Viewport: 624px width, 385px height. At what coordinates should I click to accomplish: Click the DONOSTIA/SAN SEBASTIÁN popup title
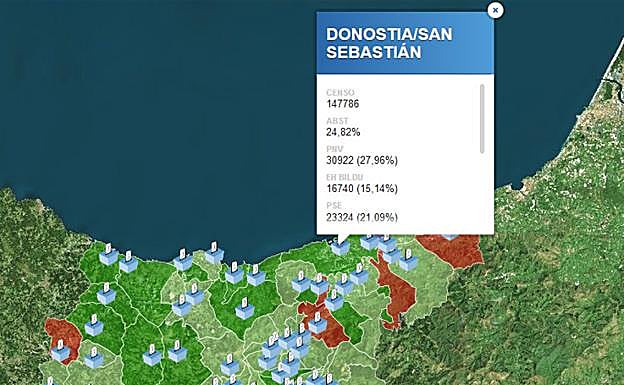click(x=389, y=43)
